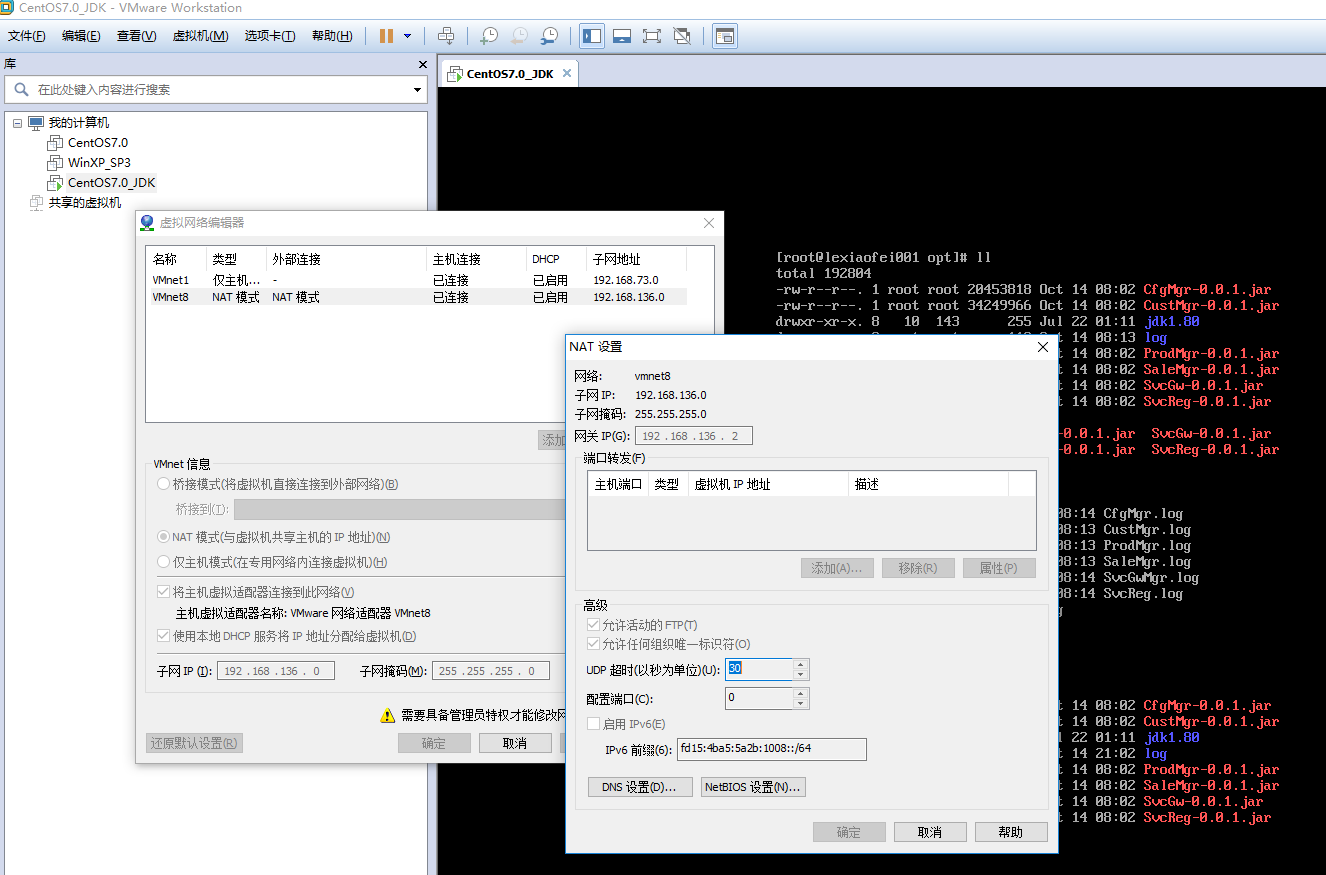Click the Pause virtual machine toolbar icon
Screen dimensions: 1326x875
(x=386, y=36)
